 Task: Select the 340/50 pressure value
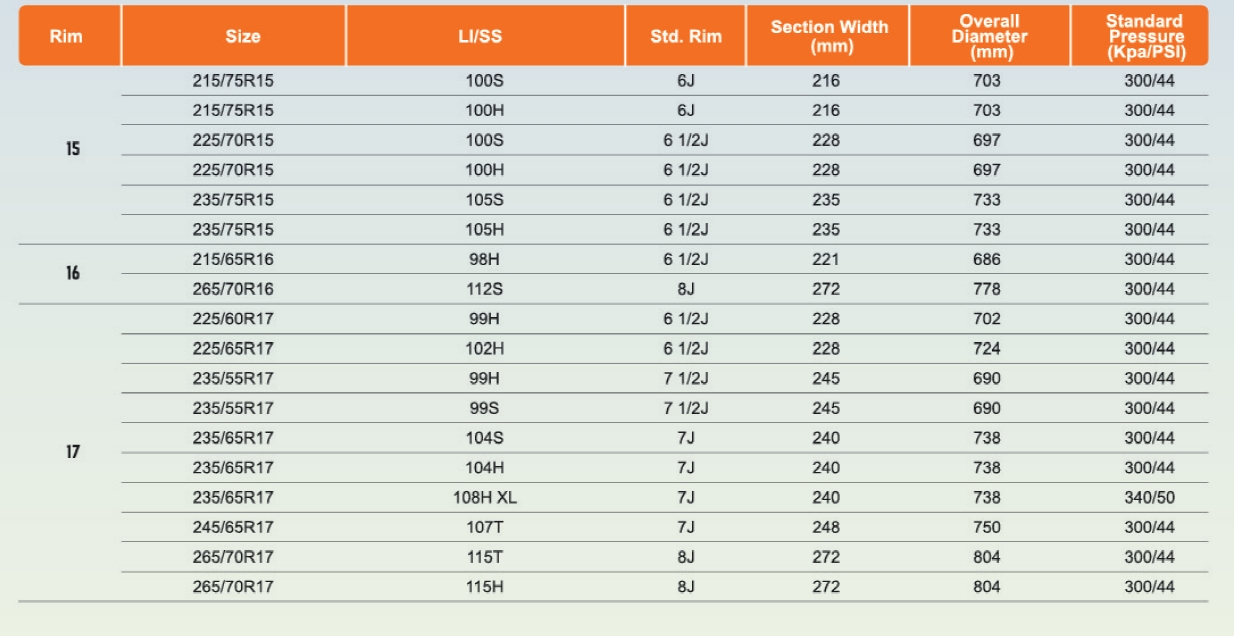click(x=1149, y=497)
